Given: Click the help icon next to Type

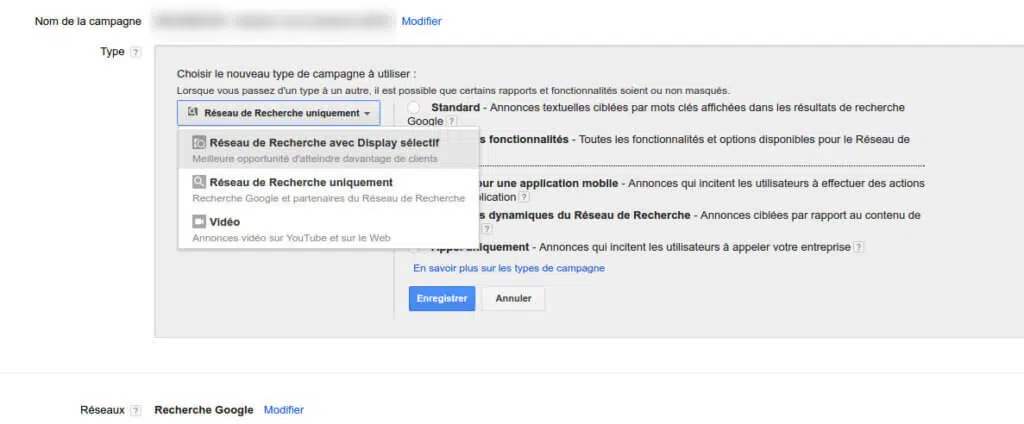Looking at the screenshot, I should point(136,53).
